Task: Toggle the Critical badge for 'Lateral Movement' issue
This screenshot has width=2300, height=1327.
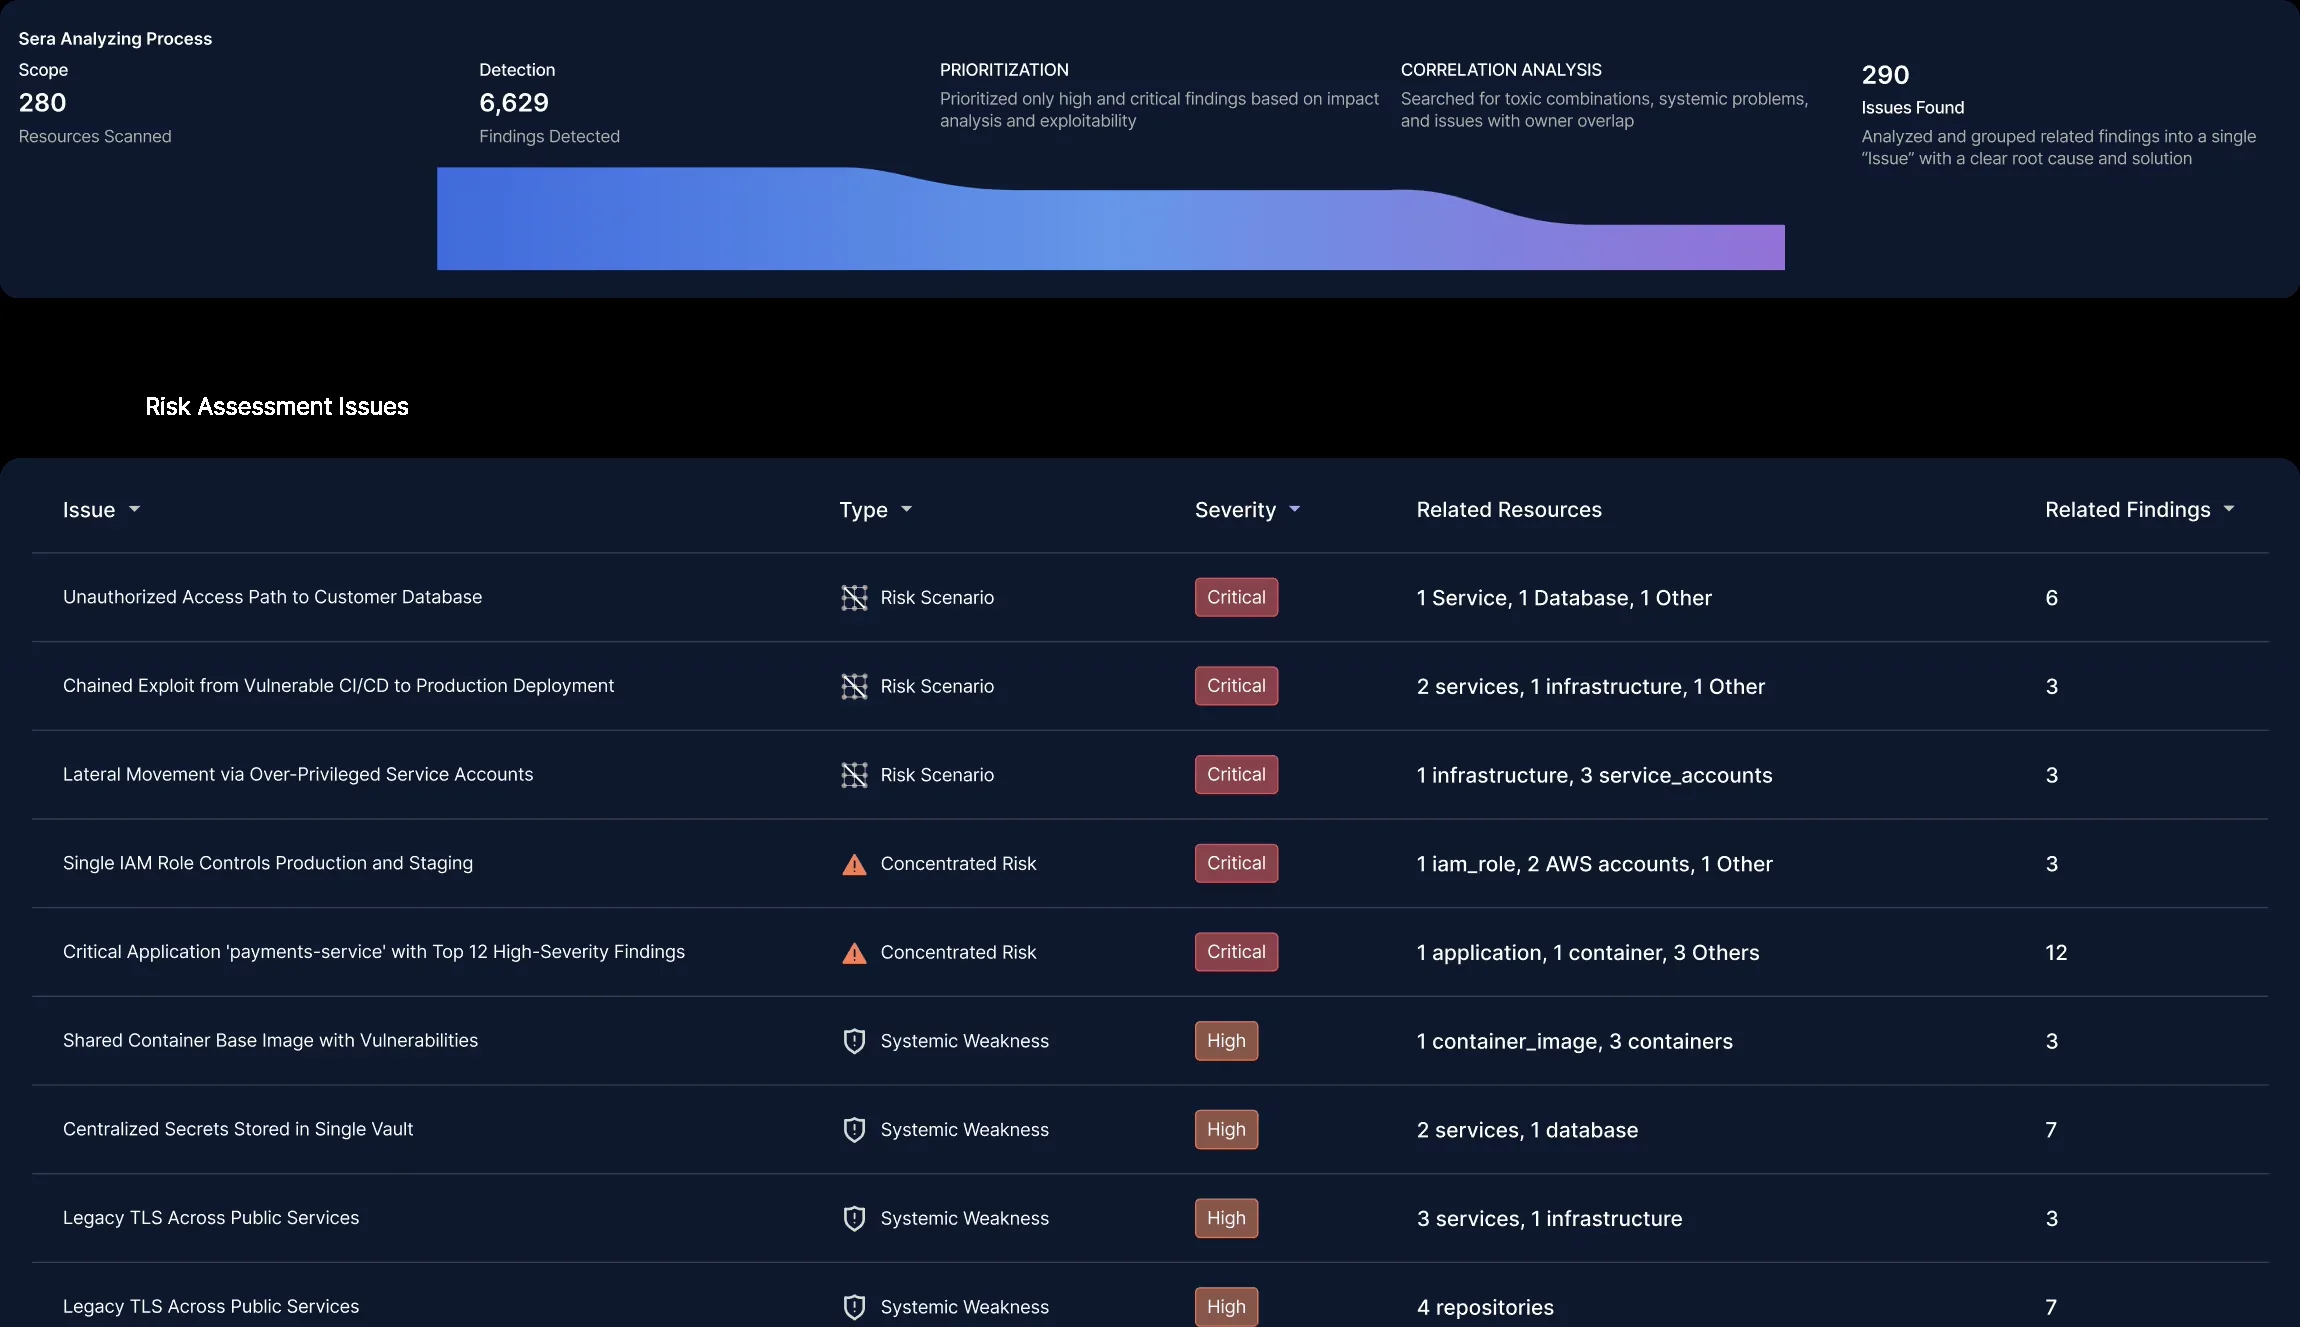Action: 1236,775
